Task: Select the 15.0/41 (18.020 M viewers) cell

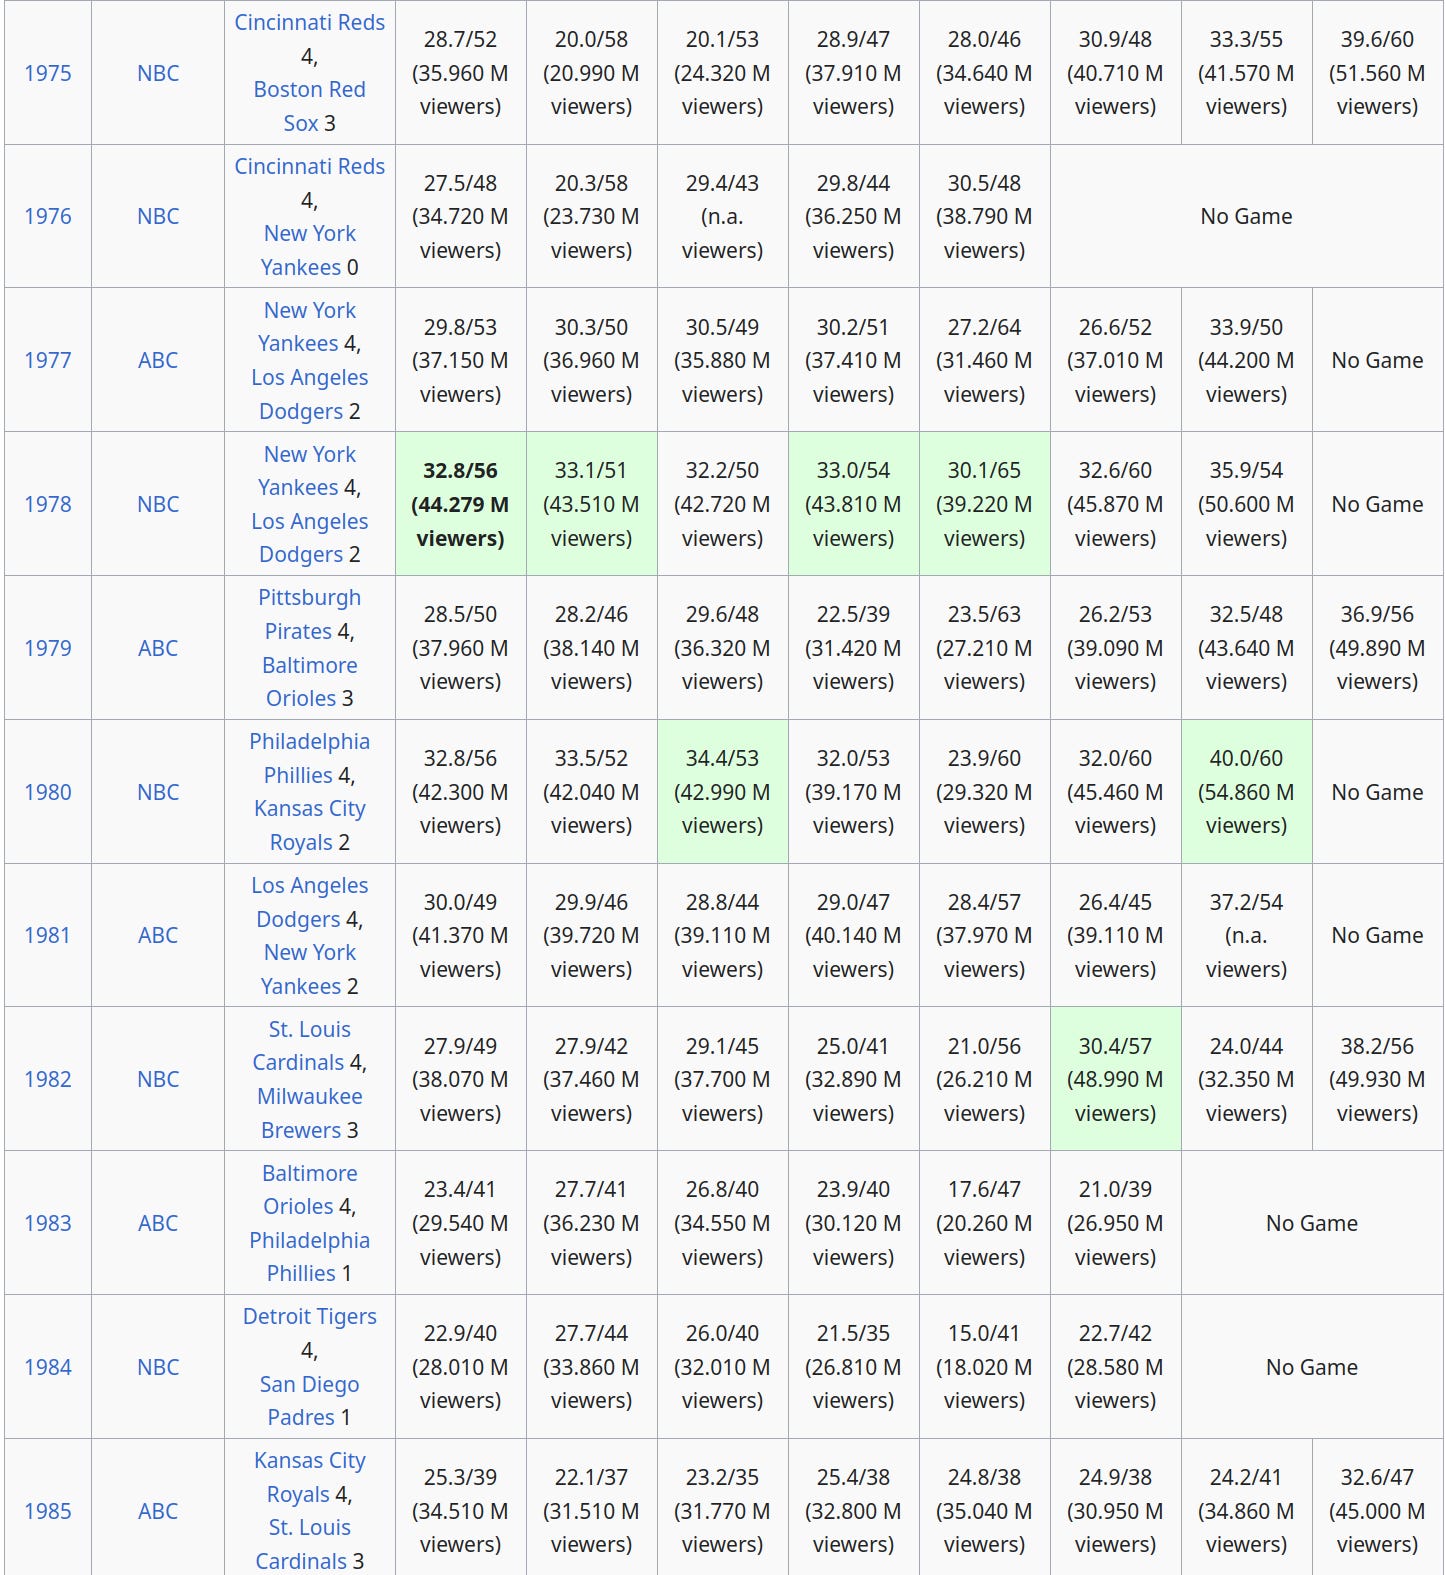Action: pyautogui.click(x=984, y=1367)
